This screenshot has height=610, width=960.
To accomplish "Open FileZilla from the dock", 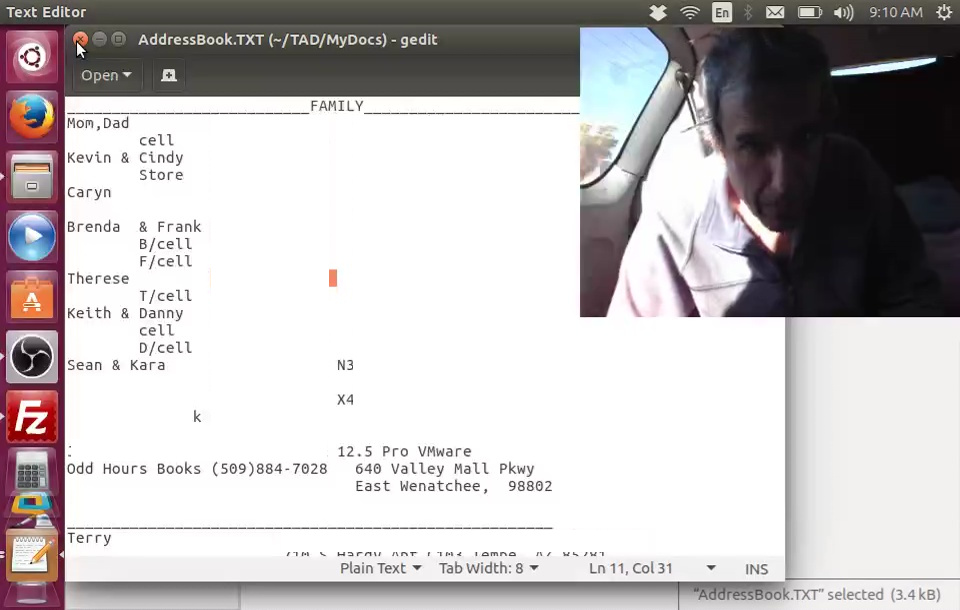I will click(32, 416).
